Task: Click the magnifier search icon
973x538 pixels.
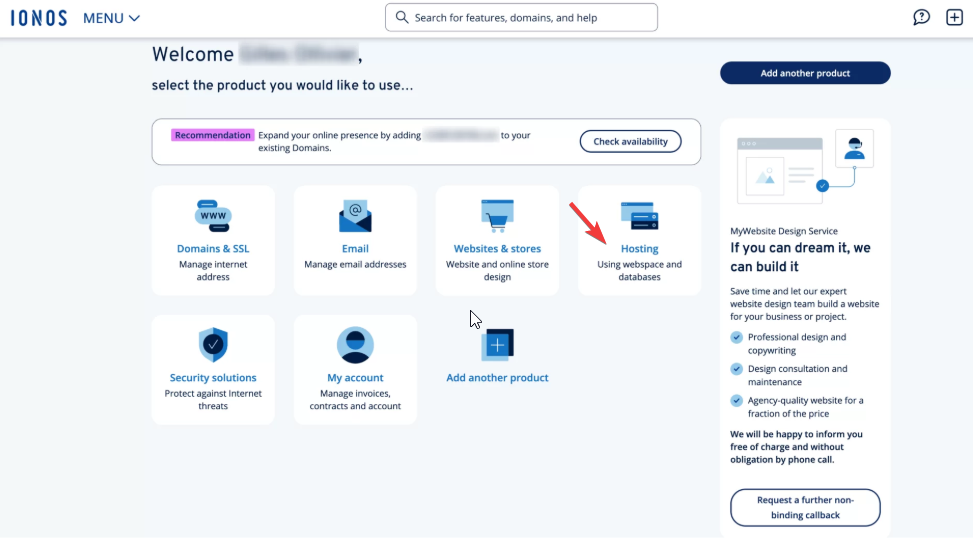Action: point(402,17)
